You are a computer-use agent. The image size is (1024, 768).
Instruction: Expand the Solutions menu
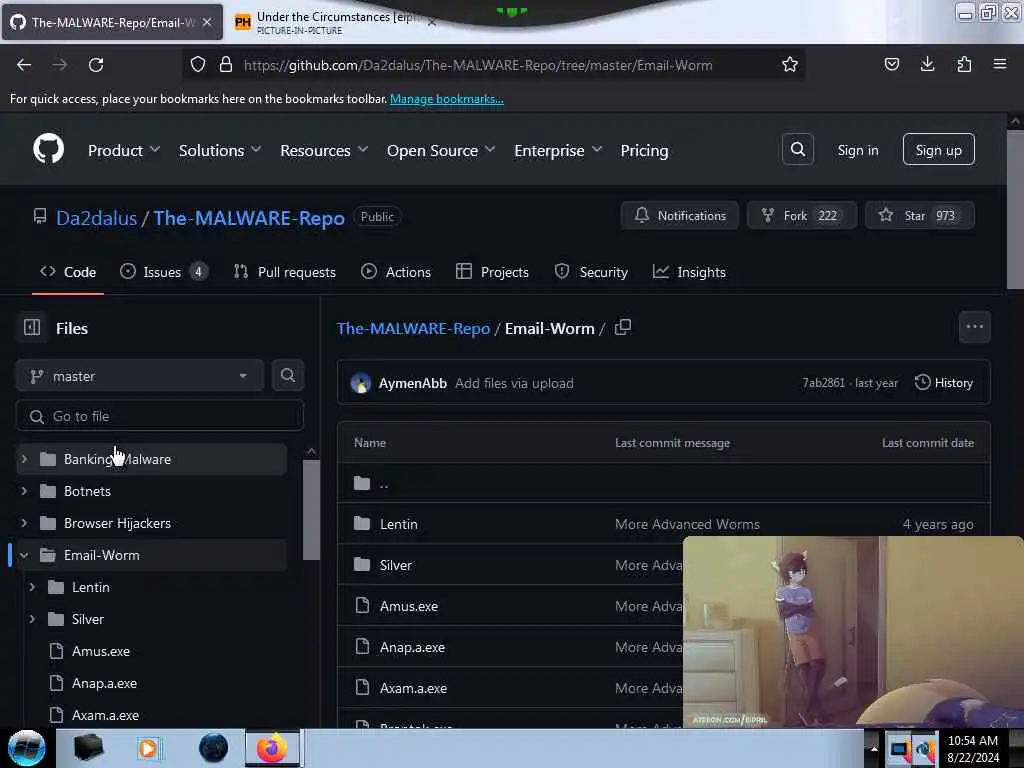pyautogui.click(x=219, y=150)
